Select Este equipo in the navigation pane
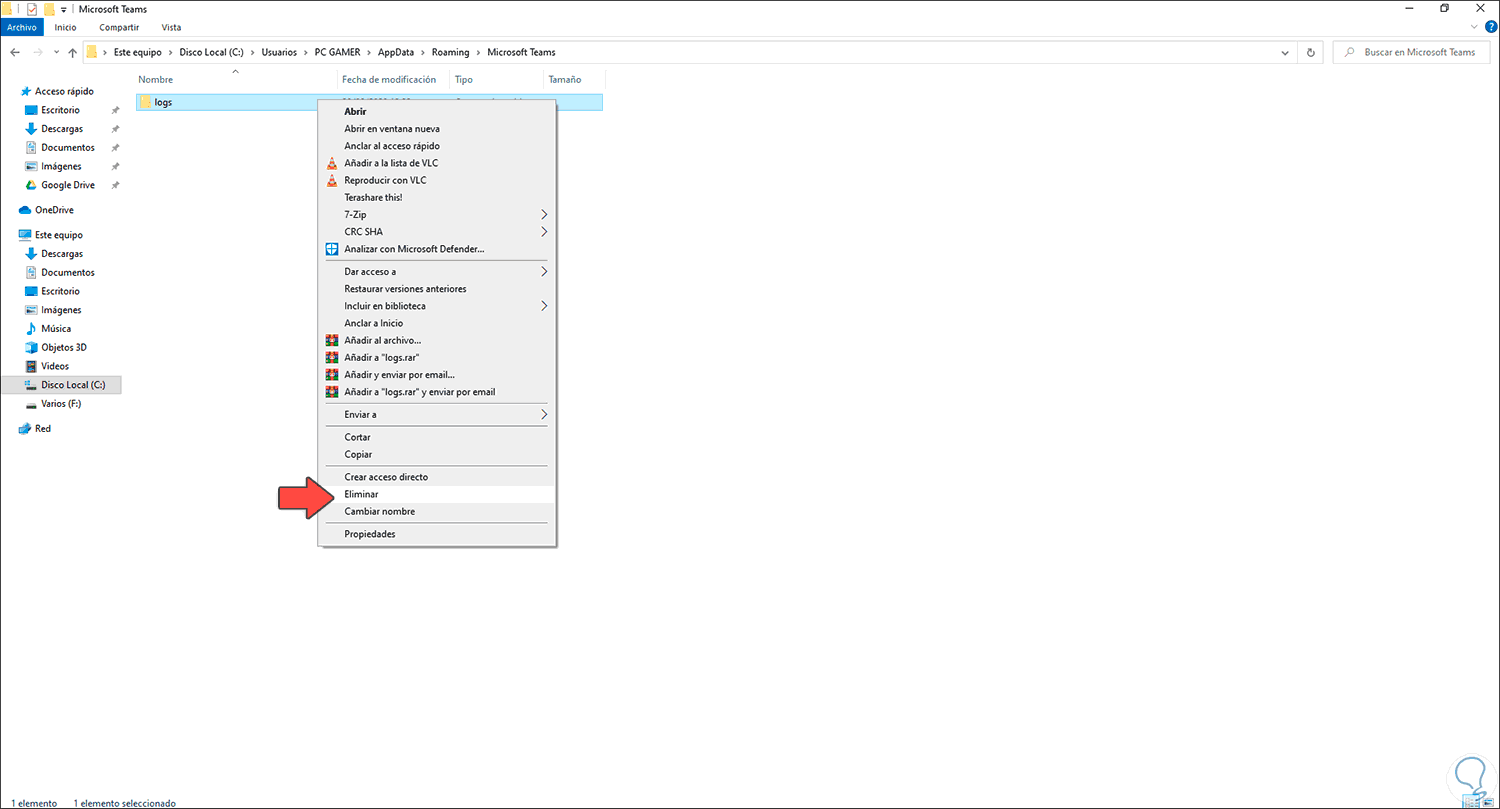This screenshot has width=1500, height=809. coord(58,235)
